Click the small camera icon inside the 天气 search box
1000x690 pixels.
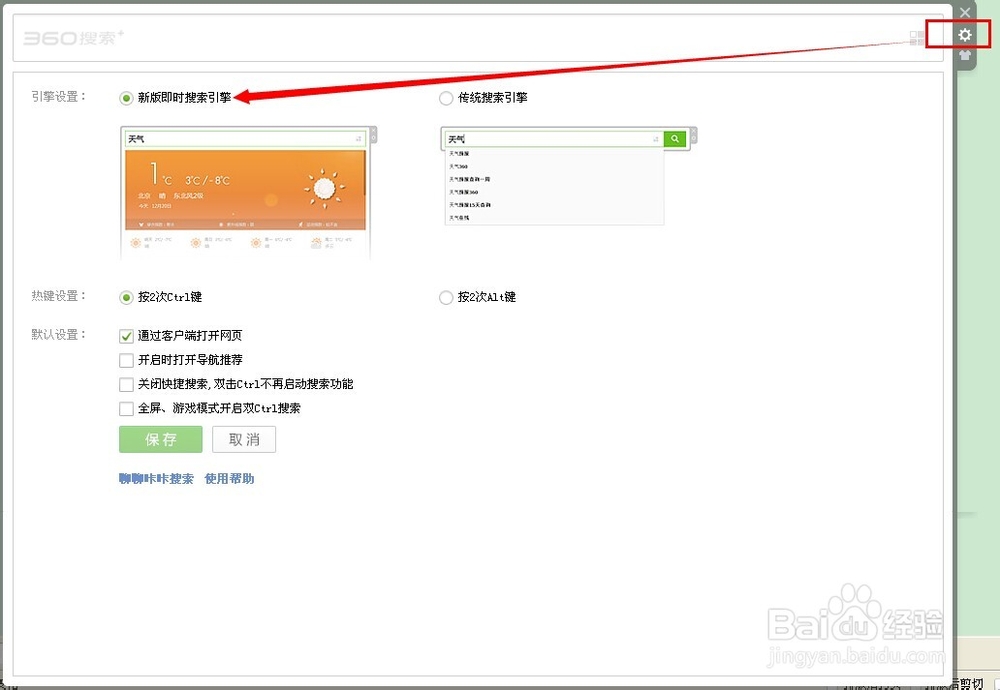(655, 137)
